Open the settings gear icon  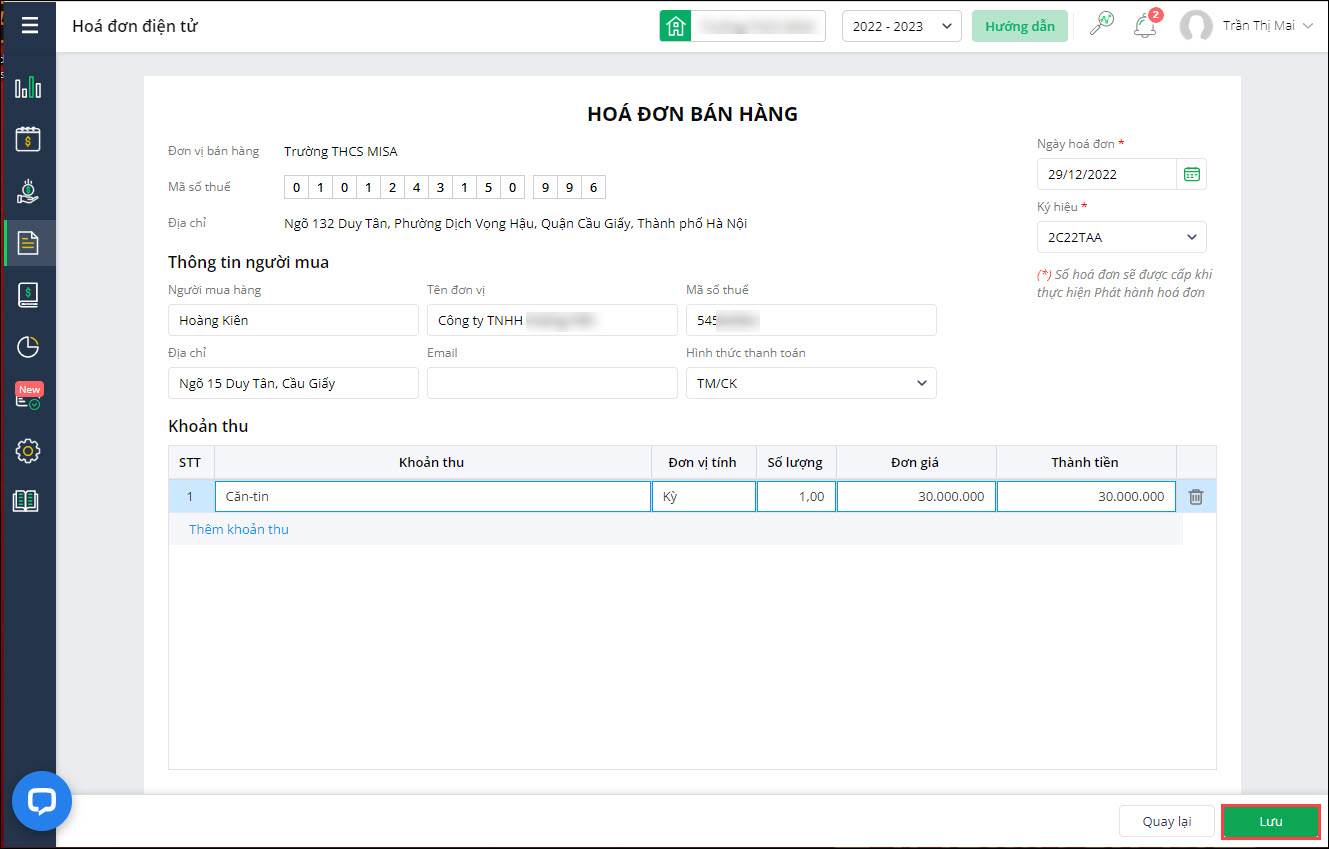coord(28,451)
